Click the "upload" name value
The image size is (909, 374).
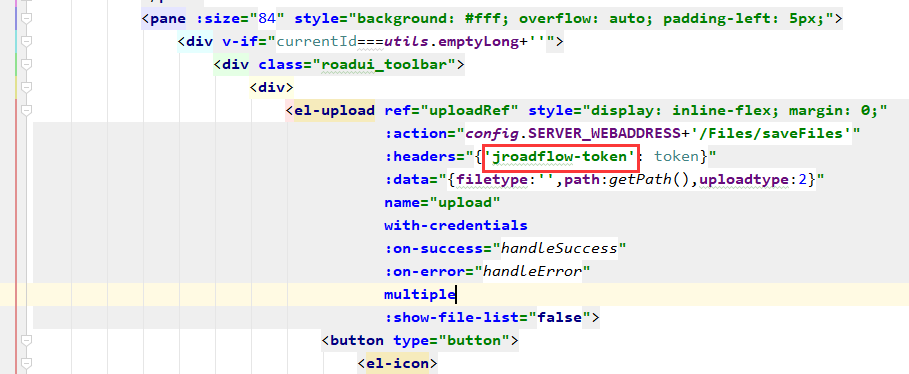464,203
